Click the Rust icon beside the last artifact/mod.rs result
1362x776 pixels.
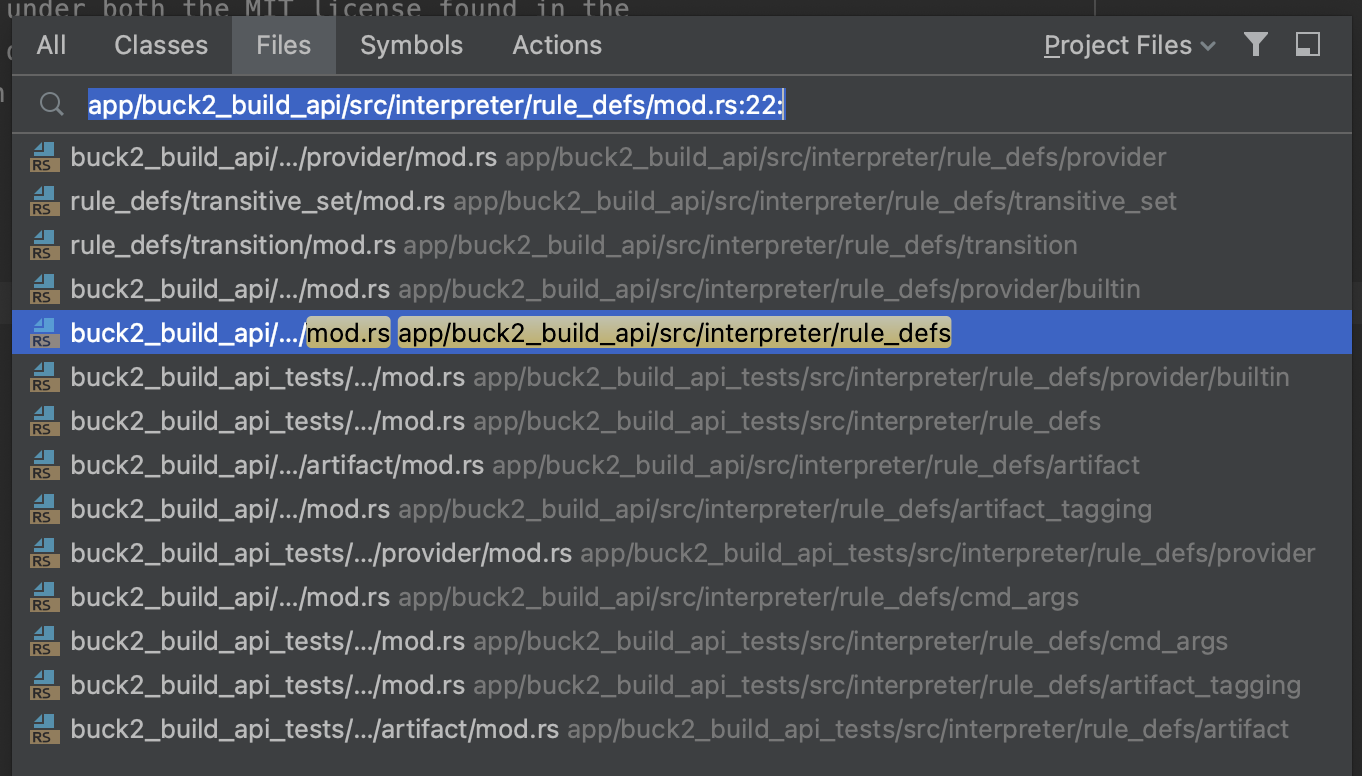coord(44,729)
